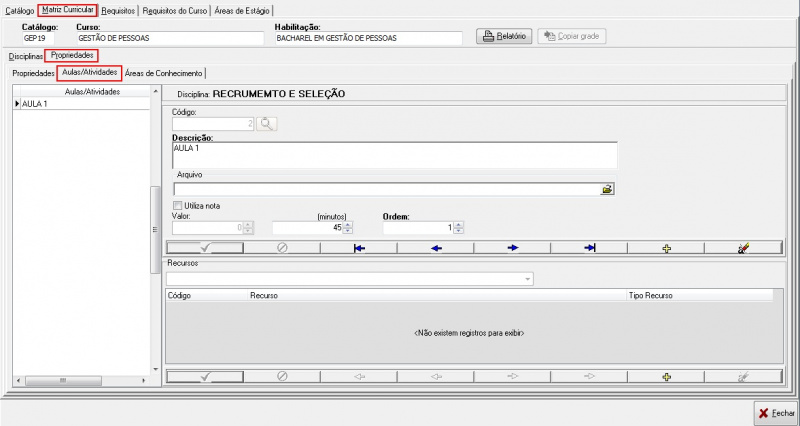800x426 pixels.
Task: Go to previous record in Aulas navigator
Action: pos(435,248)
